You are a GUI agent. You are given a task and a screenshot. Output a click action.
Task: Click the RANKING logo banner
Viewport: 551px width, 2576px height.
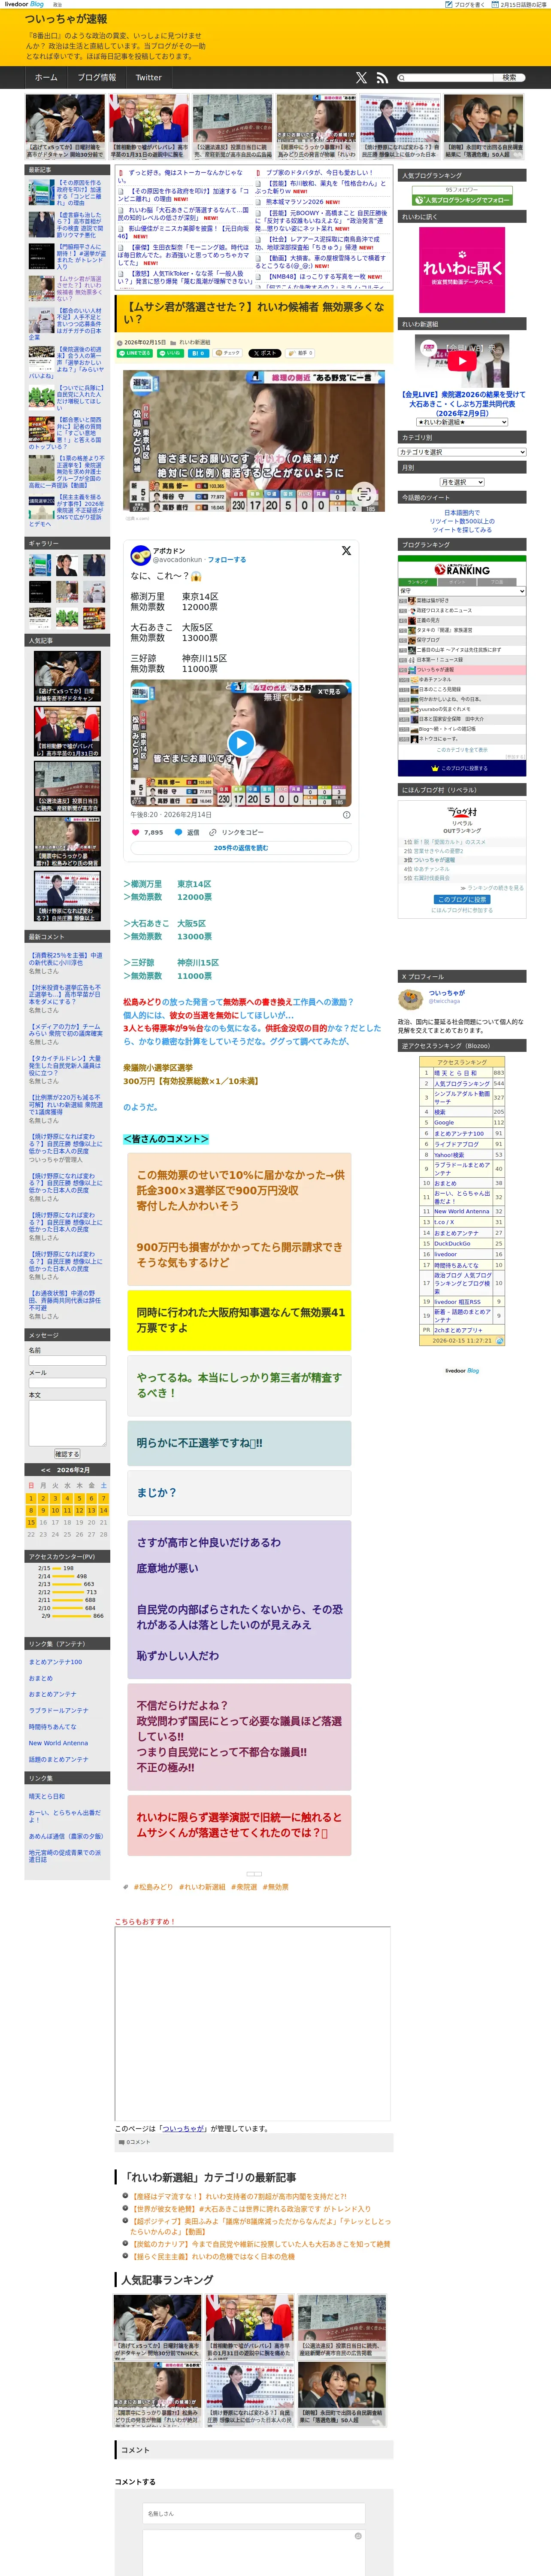[462, 568]
